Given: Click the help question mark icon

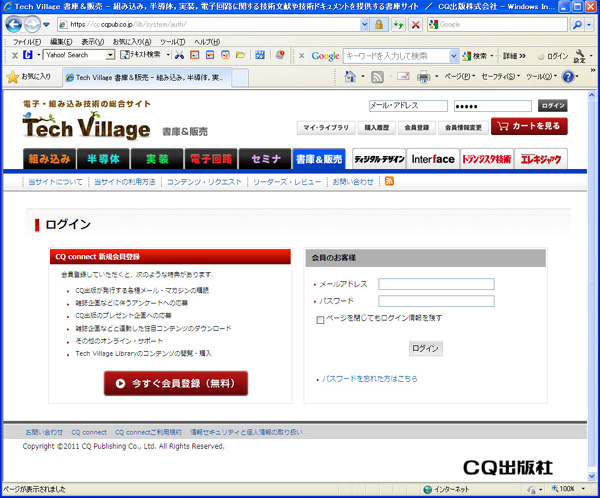Looking at the screenshot, I should click(567, 76).
